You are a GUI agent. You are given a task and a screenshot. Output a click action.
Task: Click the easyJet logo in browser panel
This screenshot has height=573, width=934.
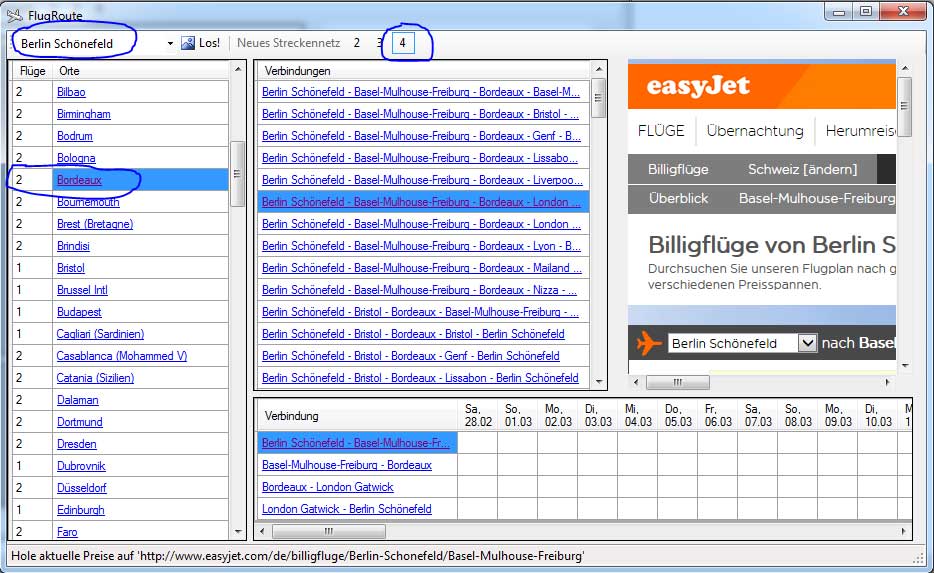698,86
